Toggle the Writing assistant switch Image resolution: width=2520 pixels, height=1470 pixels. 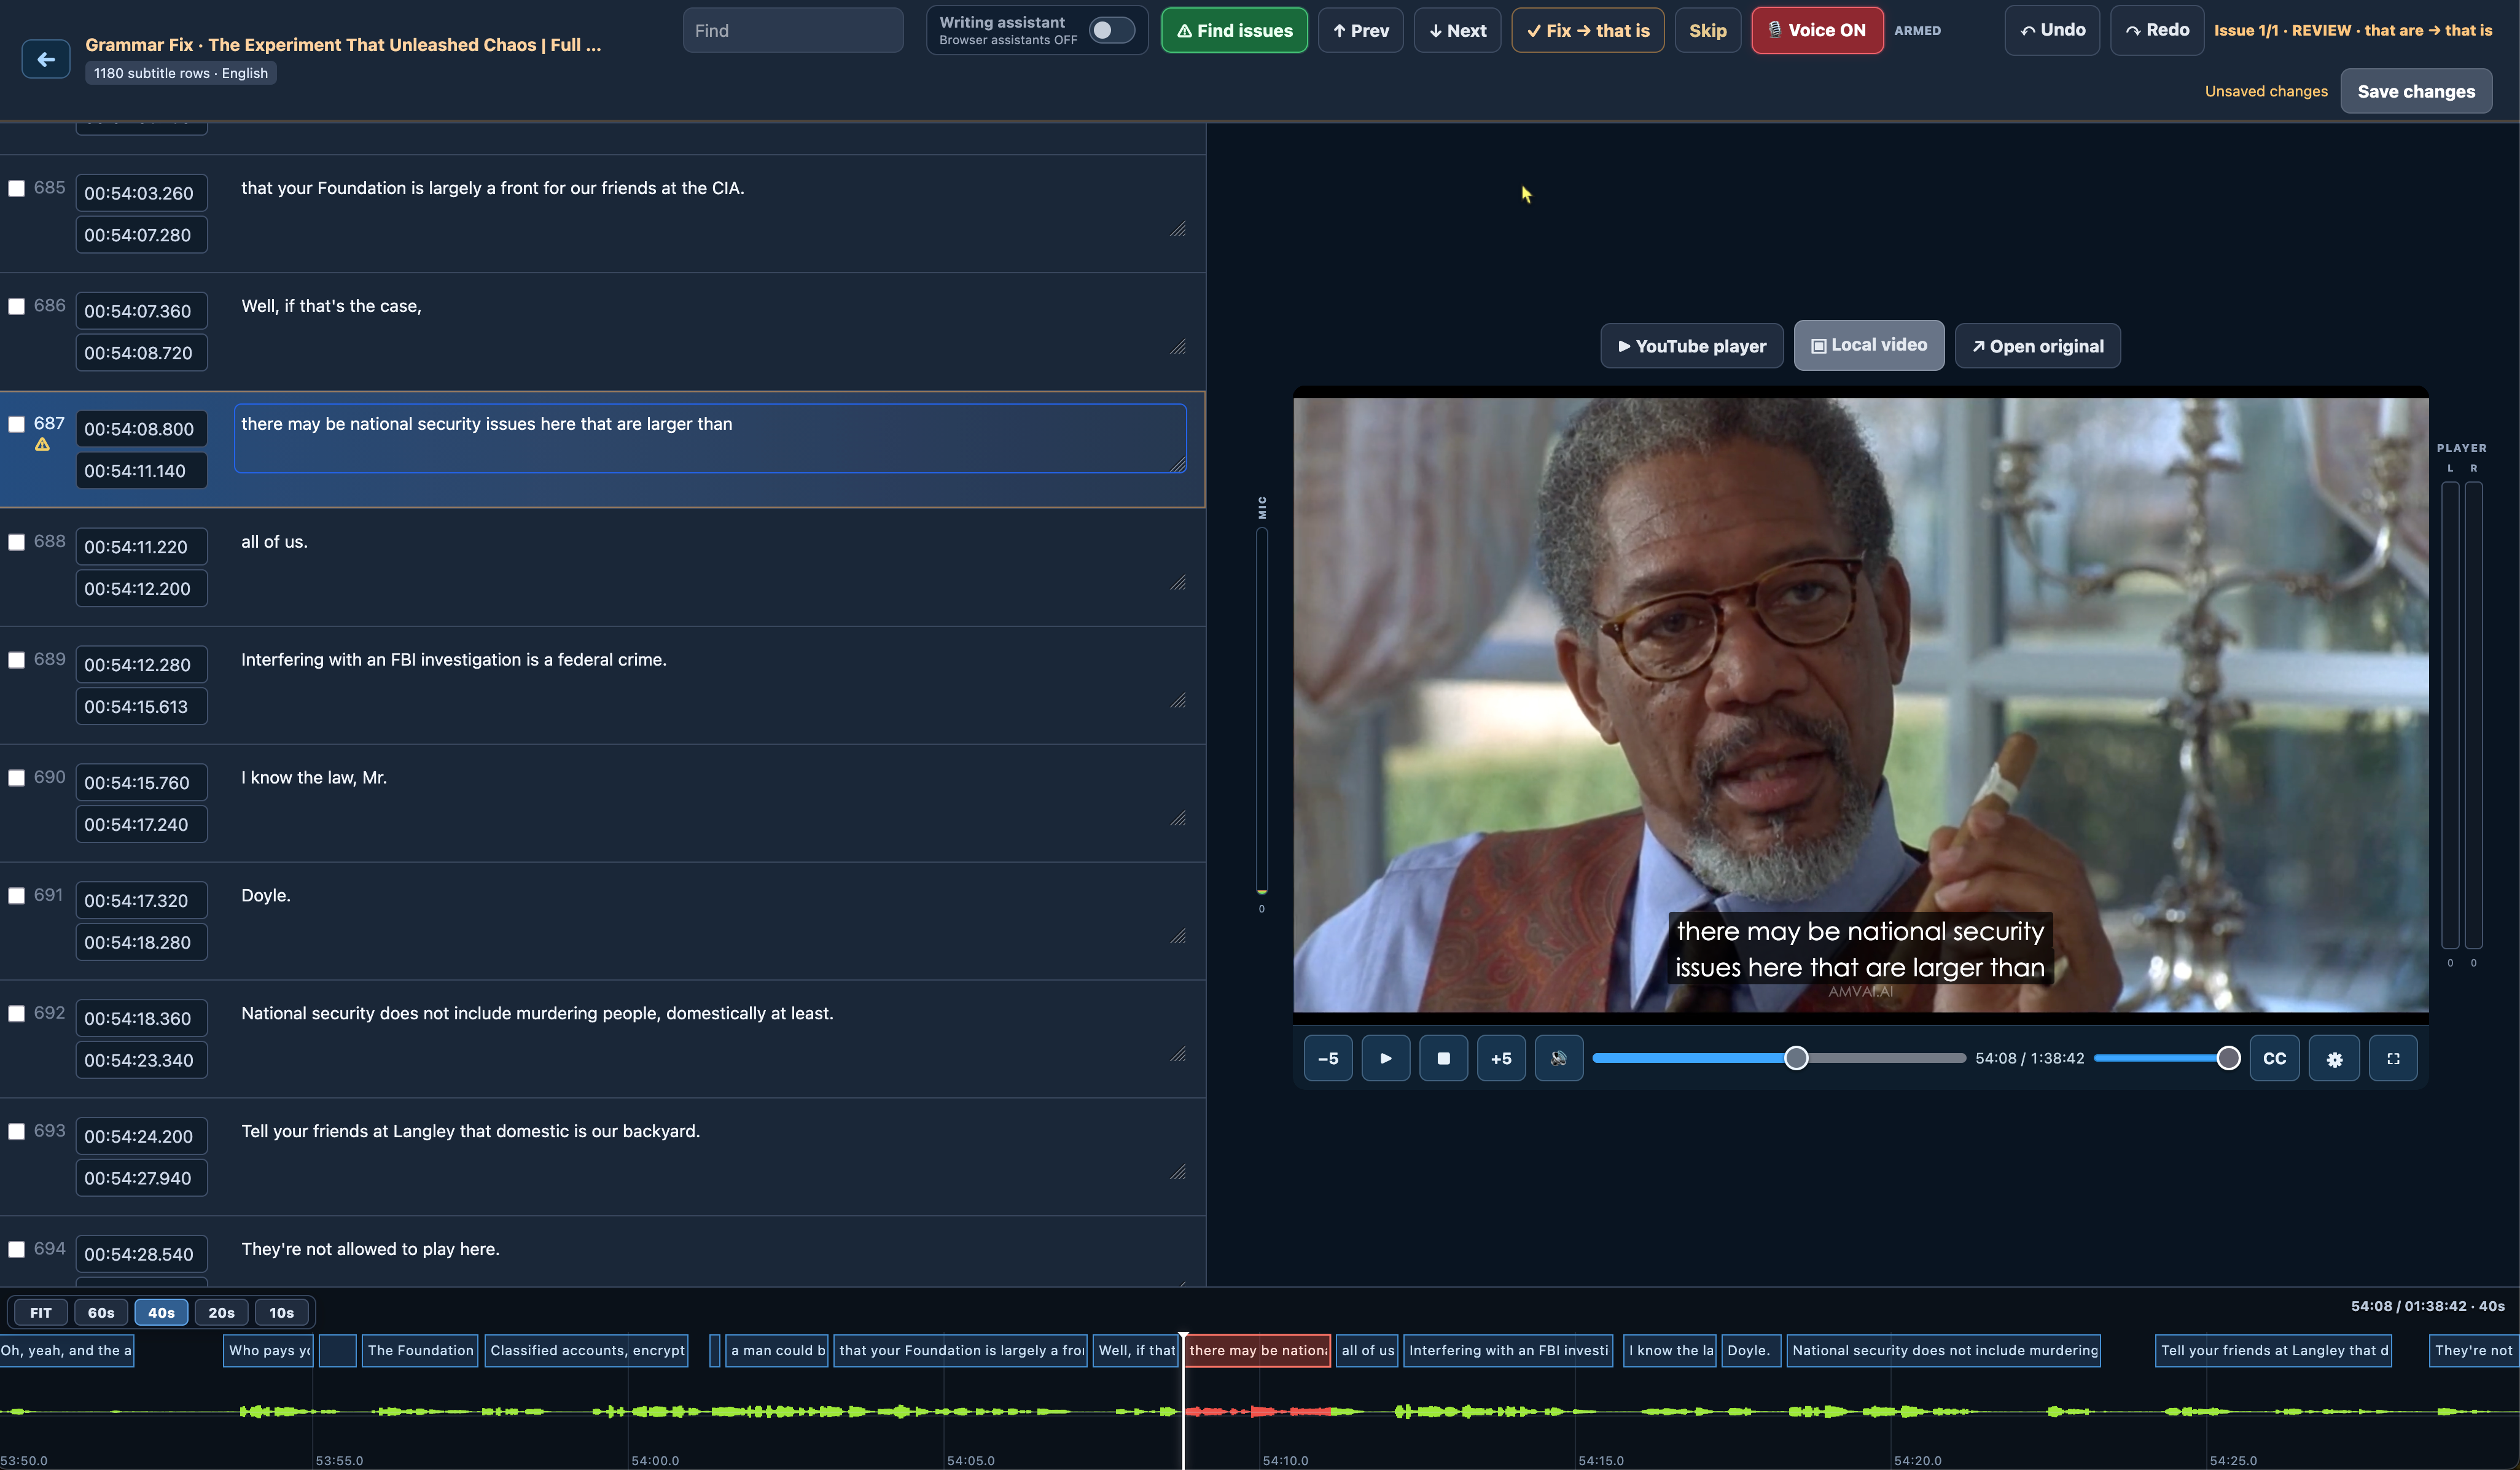coord(1111,30)
